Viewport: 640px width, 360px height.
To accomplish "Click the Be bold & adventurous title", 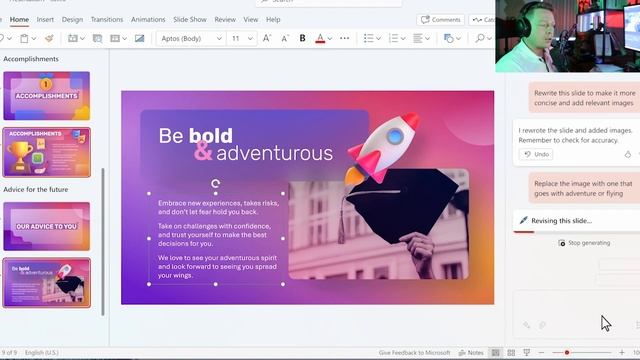I will pyautogui.click(x=246, y=144).
